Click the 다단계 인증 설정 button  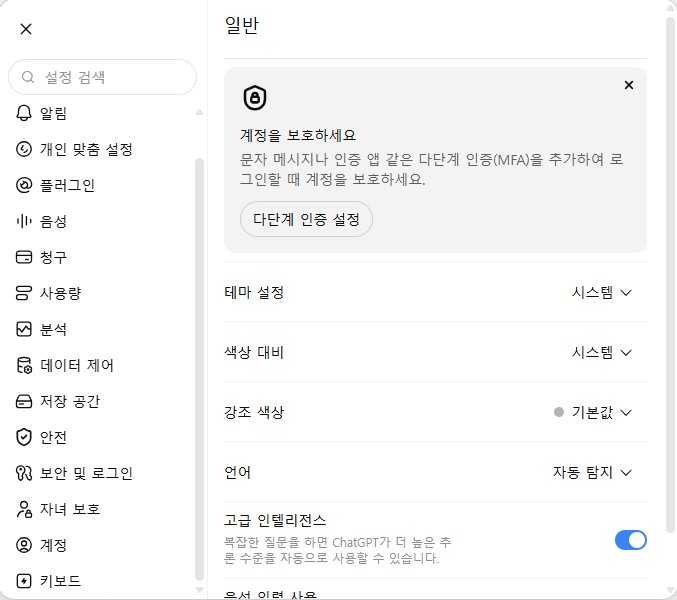(306, 219)
